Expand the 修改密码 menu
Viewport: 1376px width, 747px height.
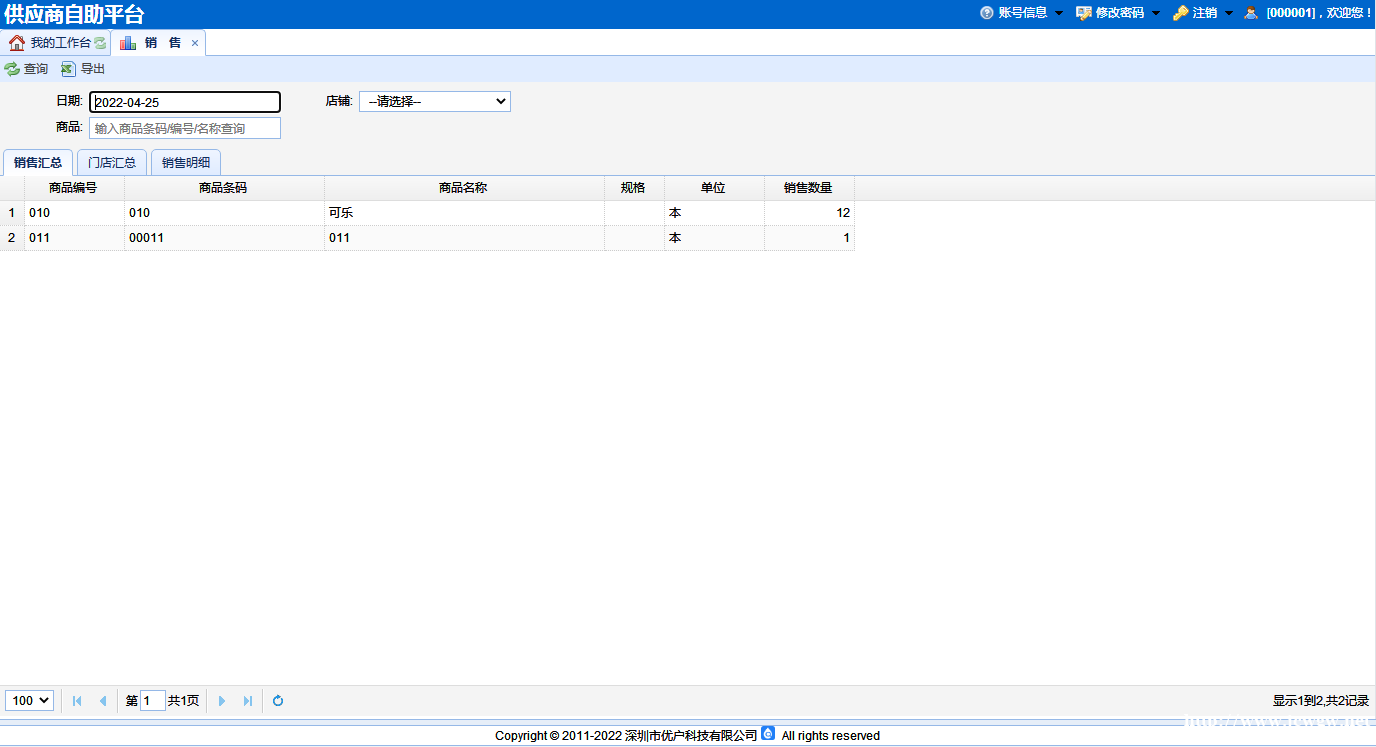coord(1118,13)
